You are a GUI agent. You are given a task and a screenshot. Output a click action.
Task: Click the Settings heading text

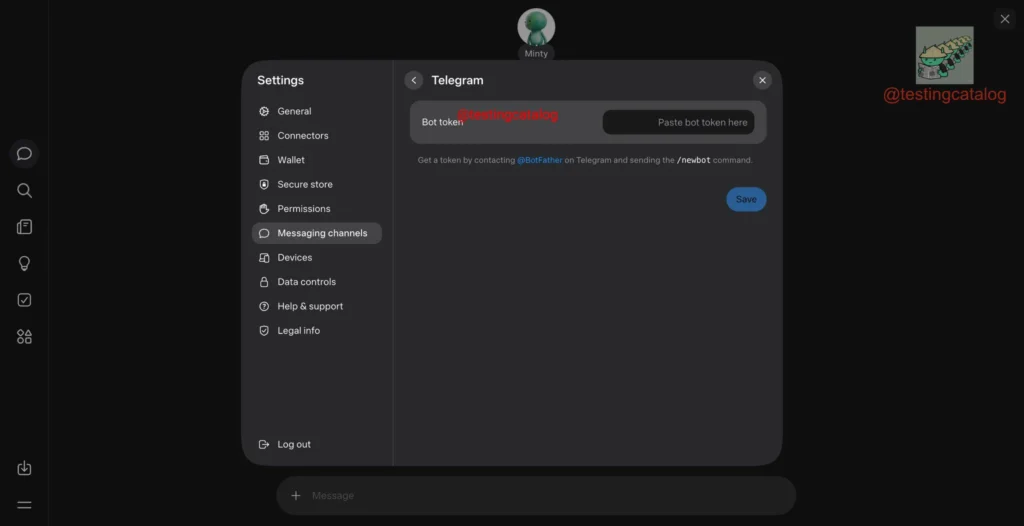click(280, 80)
